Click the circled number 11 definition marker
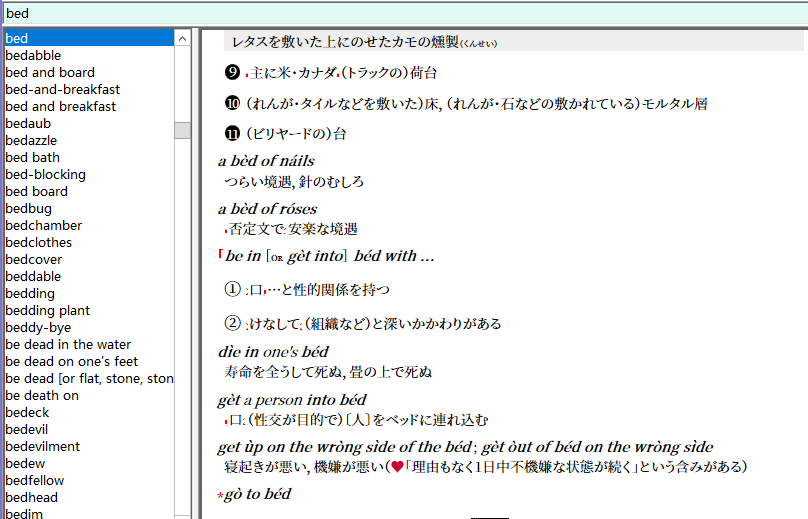Image resolution: width=808 pixels, height=519 pixels. [232, 133]
